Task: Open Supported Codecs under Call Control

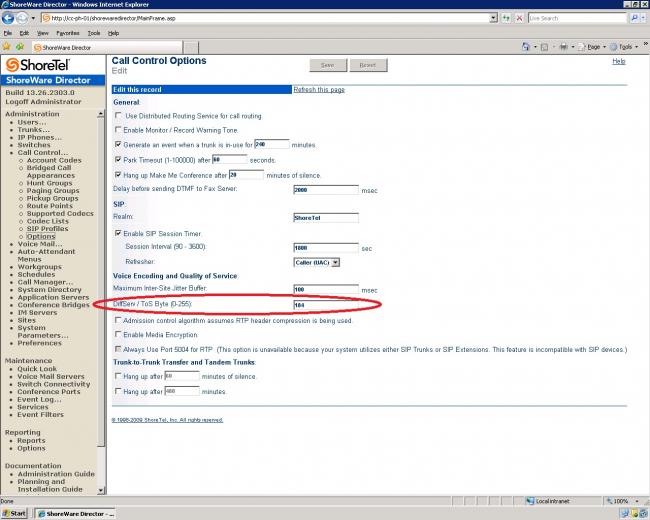Action: pos(60,214)
